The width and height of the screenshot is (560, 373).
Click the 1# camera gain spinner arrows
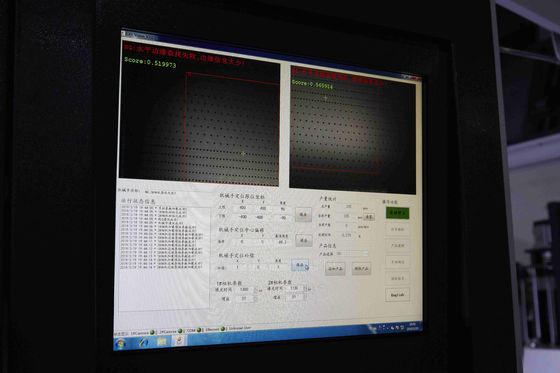point(255,298)
